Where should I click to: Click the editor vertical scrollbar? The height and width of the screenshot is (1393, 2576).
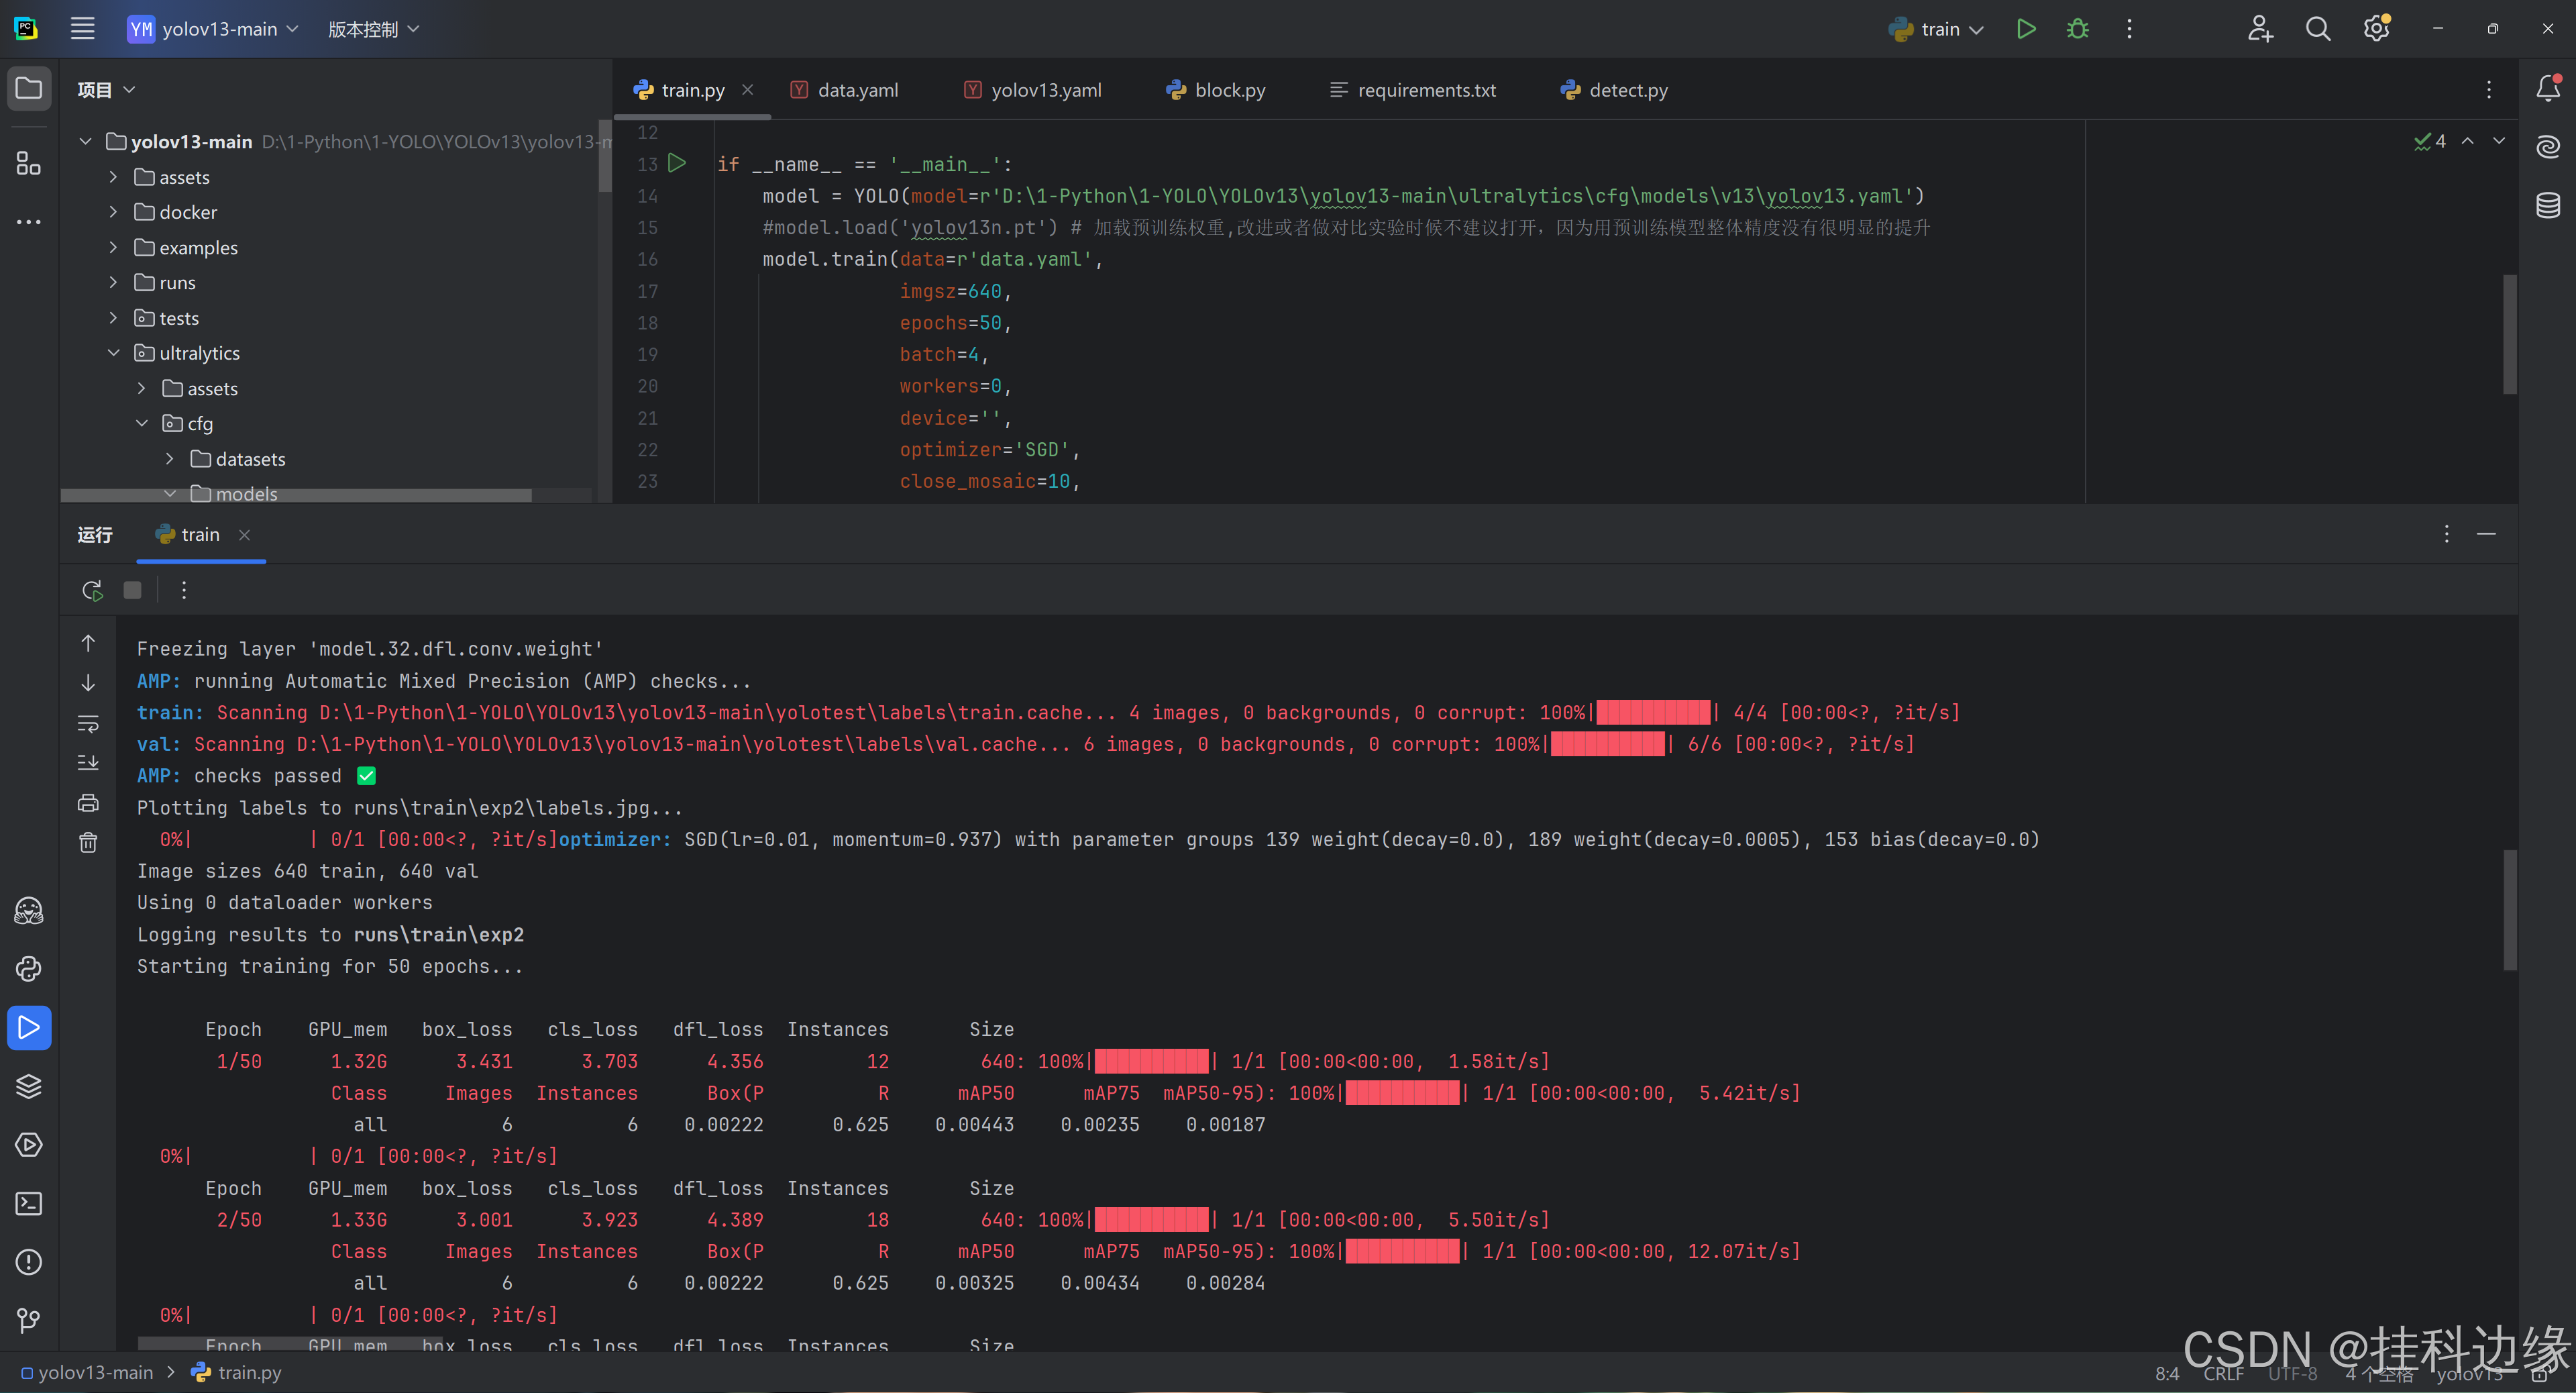coord(2509,334)
